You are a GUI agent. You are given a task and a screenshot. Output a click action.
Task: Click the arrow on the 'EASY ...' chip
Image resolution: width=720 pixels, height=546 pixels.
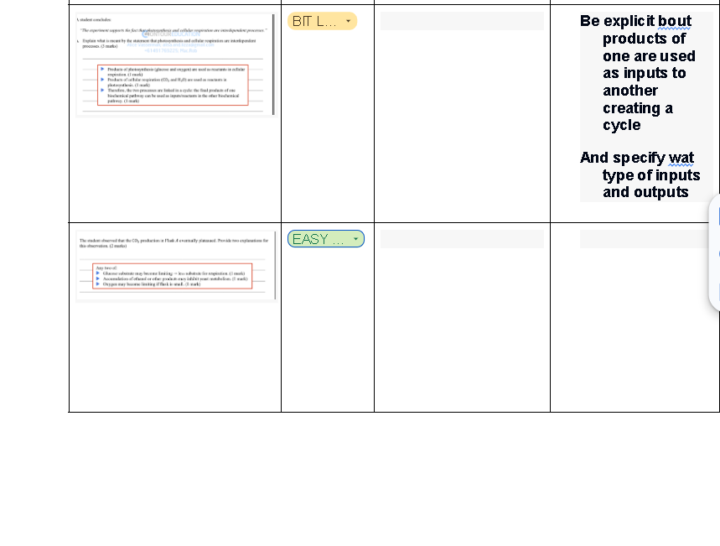coord(355,239)
